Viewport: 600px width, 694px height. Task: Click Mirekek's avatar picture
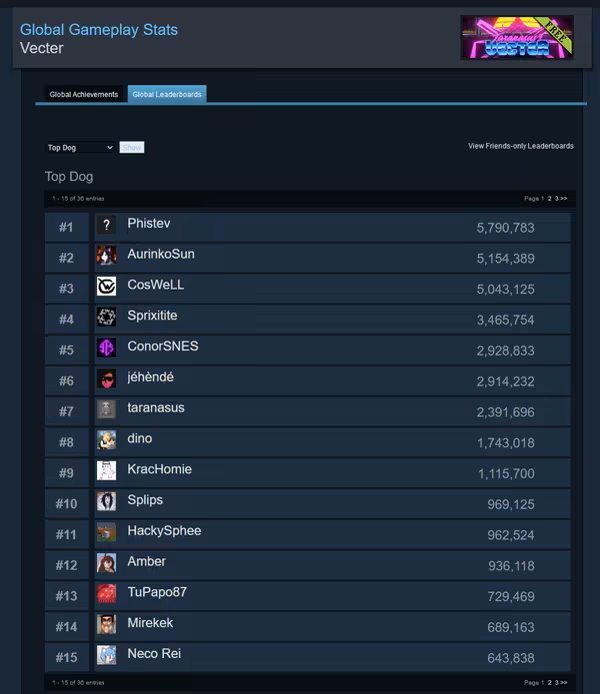(106, 625)
